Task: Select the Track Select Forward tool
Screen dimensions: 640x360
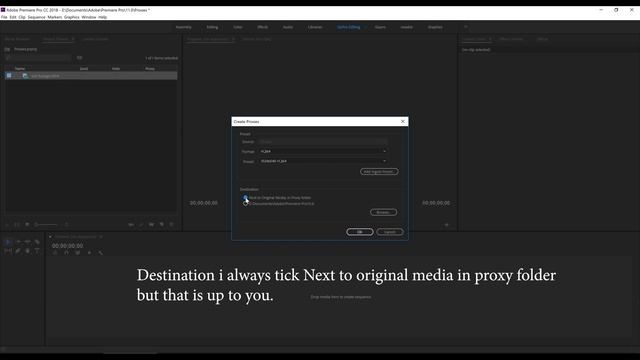Action: pos(18,242)
